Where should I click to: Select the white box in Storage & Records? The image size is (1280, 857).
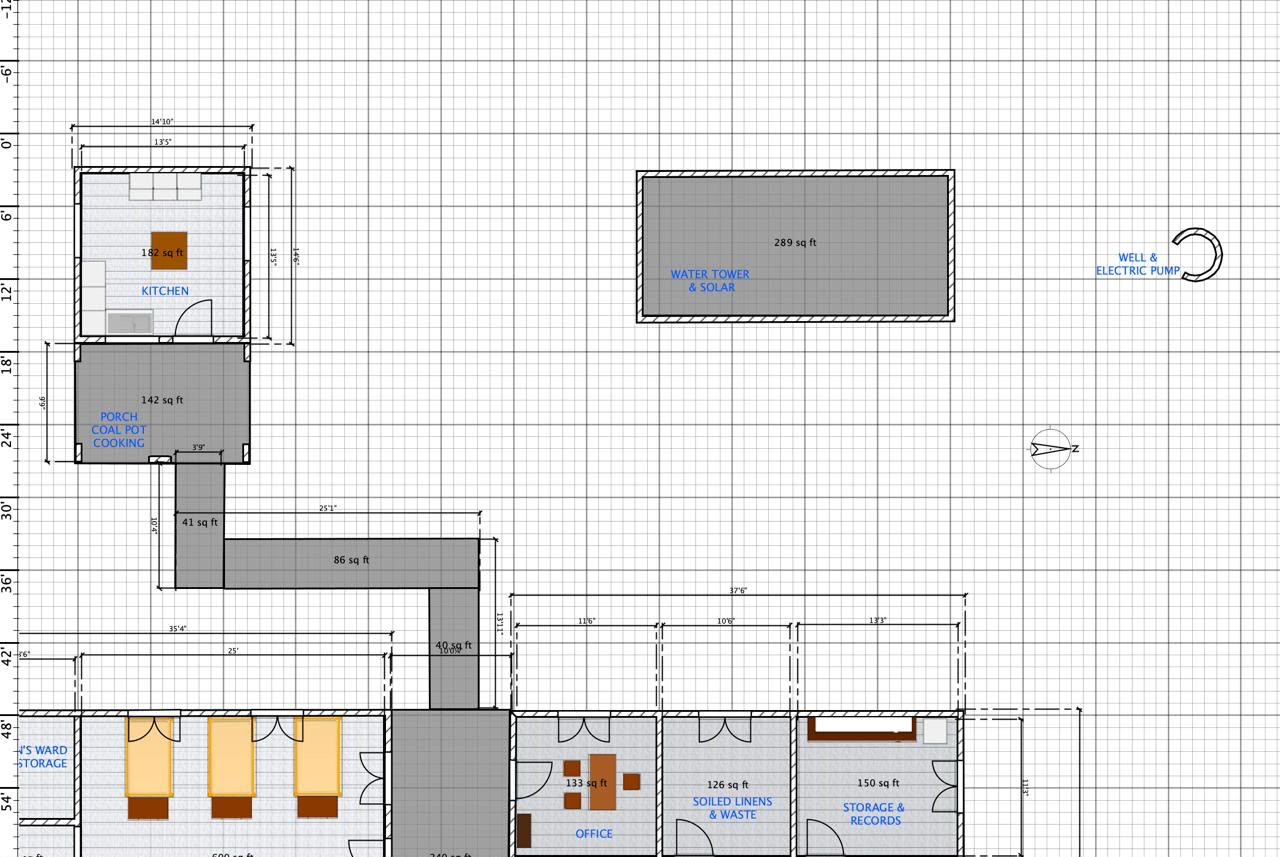click(935, 731)
